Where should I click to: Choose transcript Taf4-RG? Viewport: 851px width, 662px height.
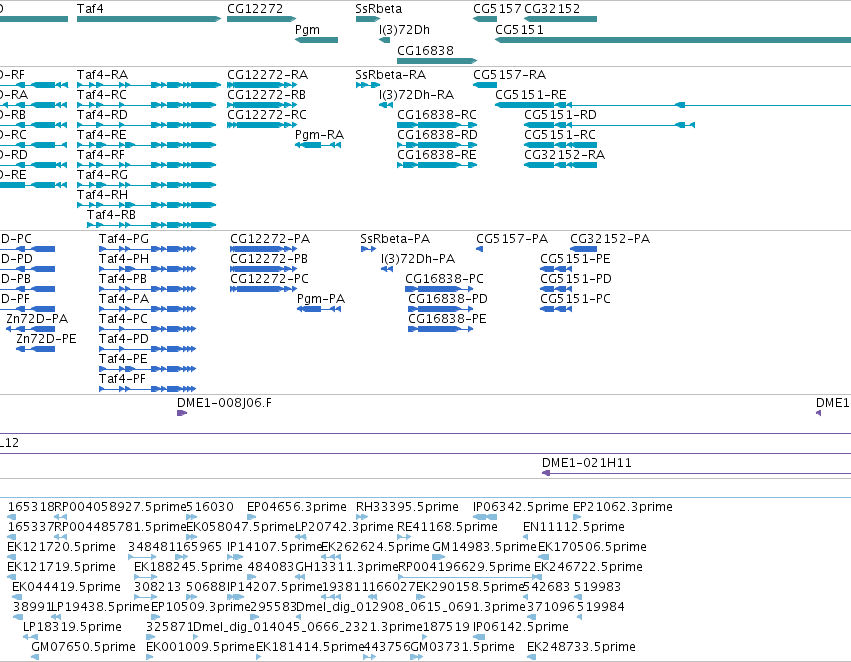pyautogui.click(x=103, y=175)
